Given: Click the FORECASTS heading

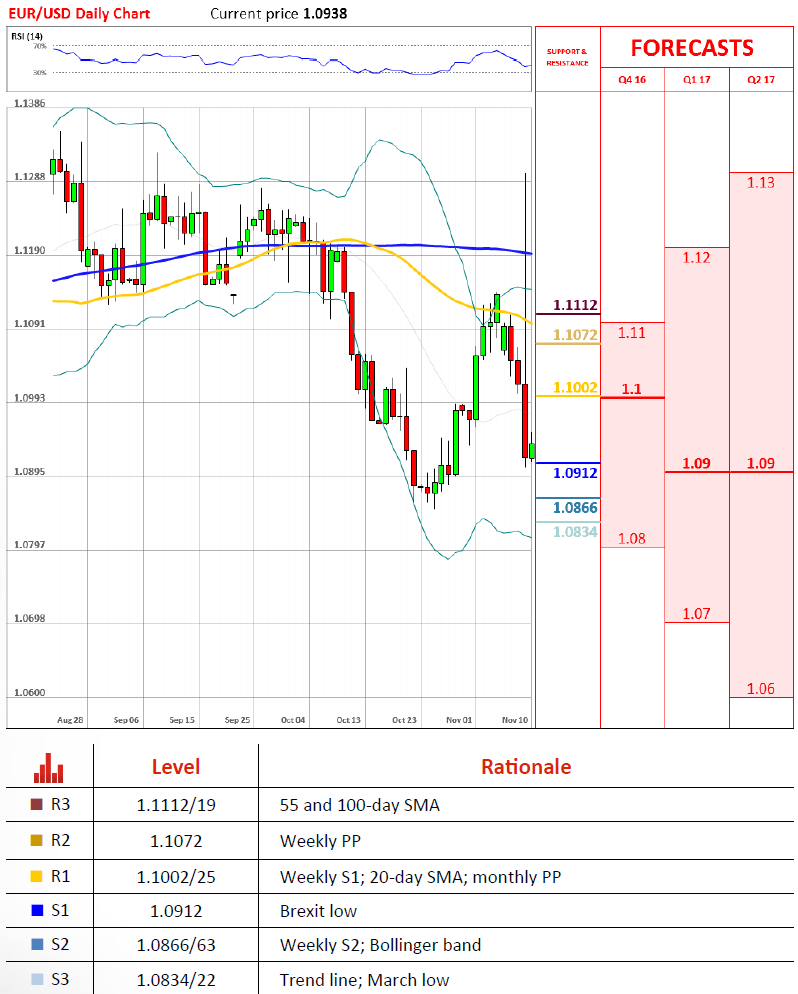Looking at the screenshot, I should click(x=692, y=48).
